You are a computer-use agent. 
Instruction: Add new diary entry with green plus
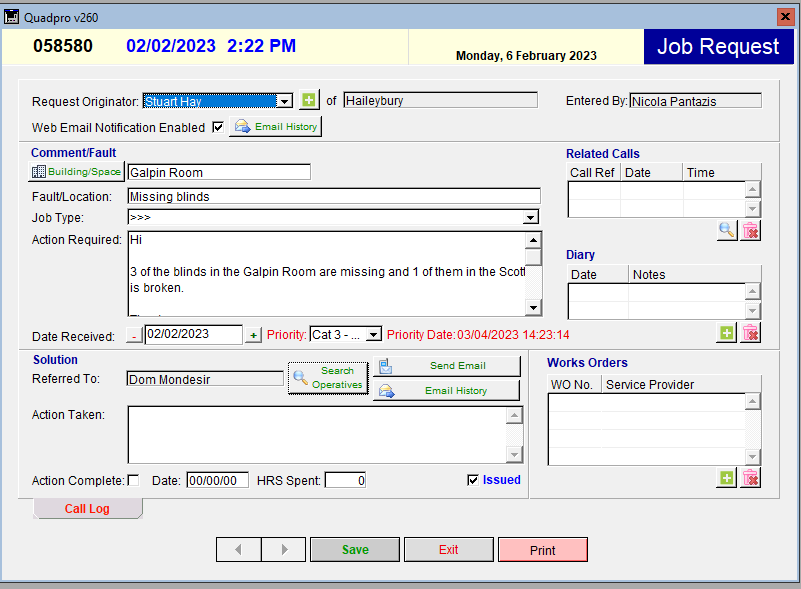click(x=727, y=333)
